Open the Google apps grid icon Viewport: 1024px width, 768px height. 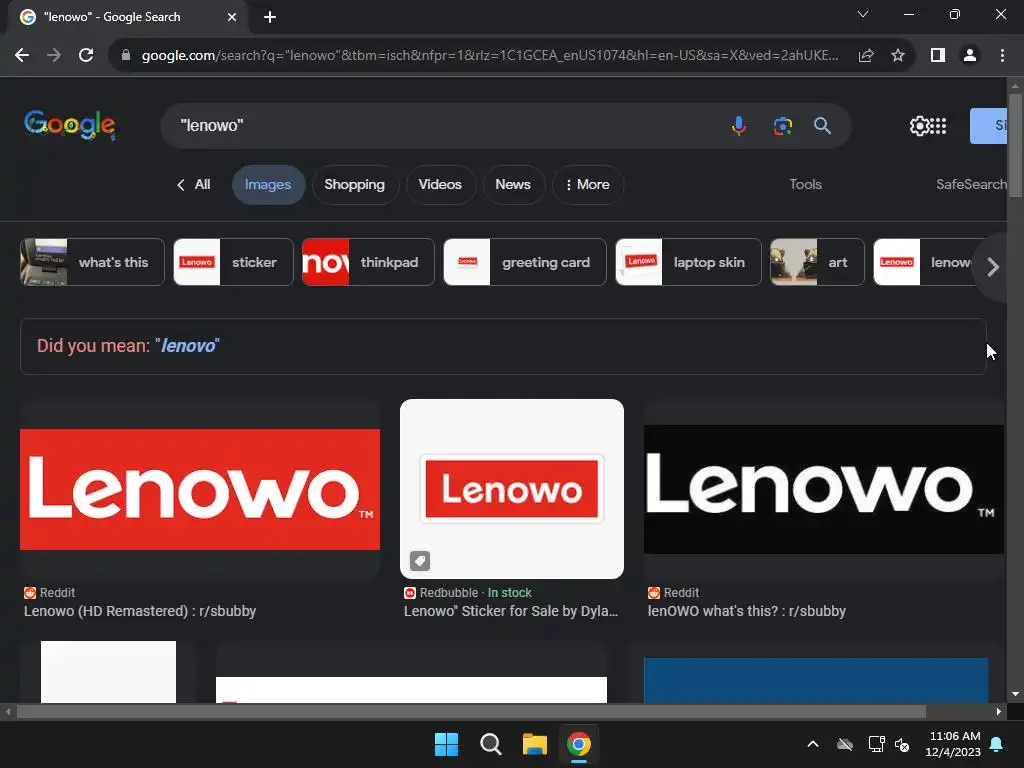coord(938,125)
